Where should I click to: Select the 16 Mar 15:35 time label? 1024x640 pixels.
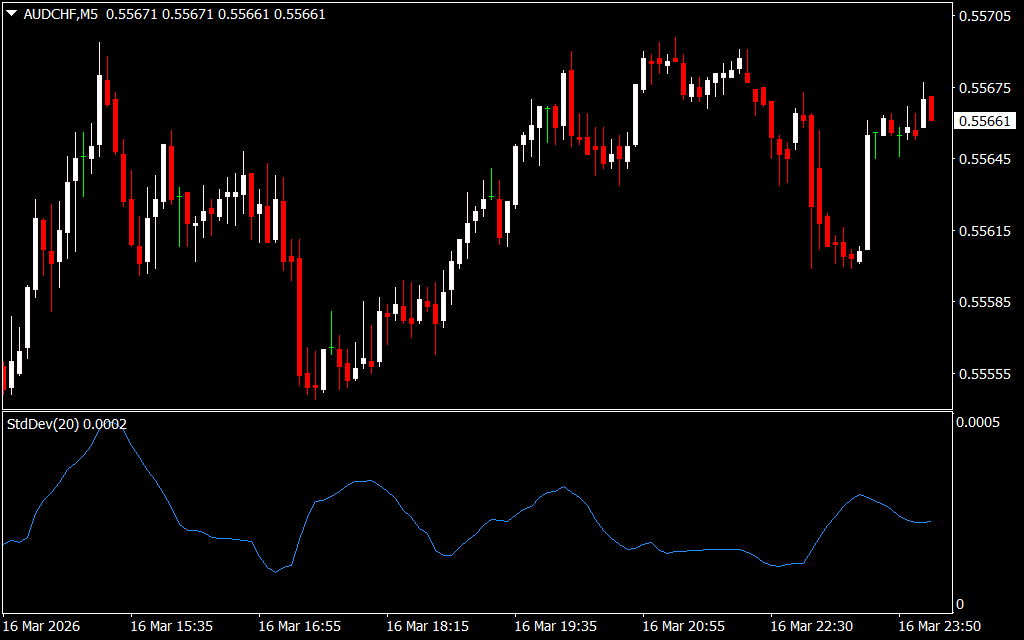tap(172, 626)
